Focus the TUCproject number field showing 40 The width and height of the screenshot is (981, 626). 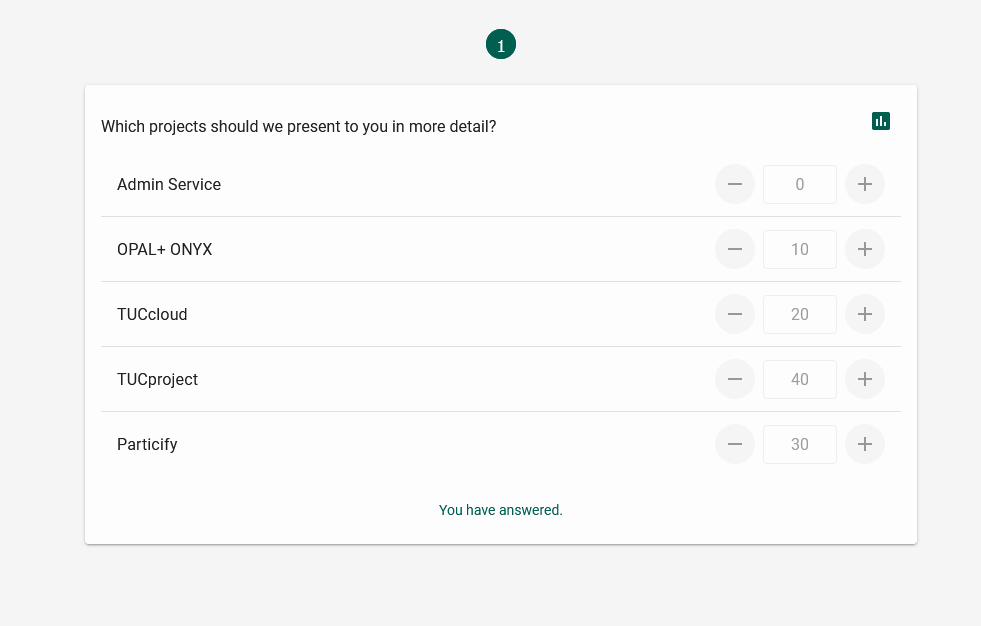(800, 380)
